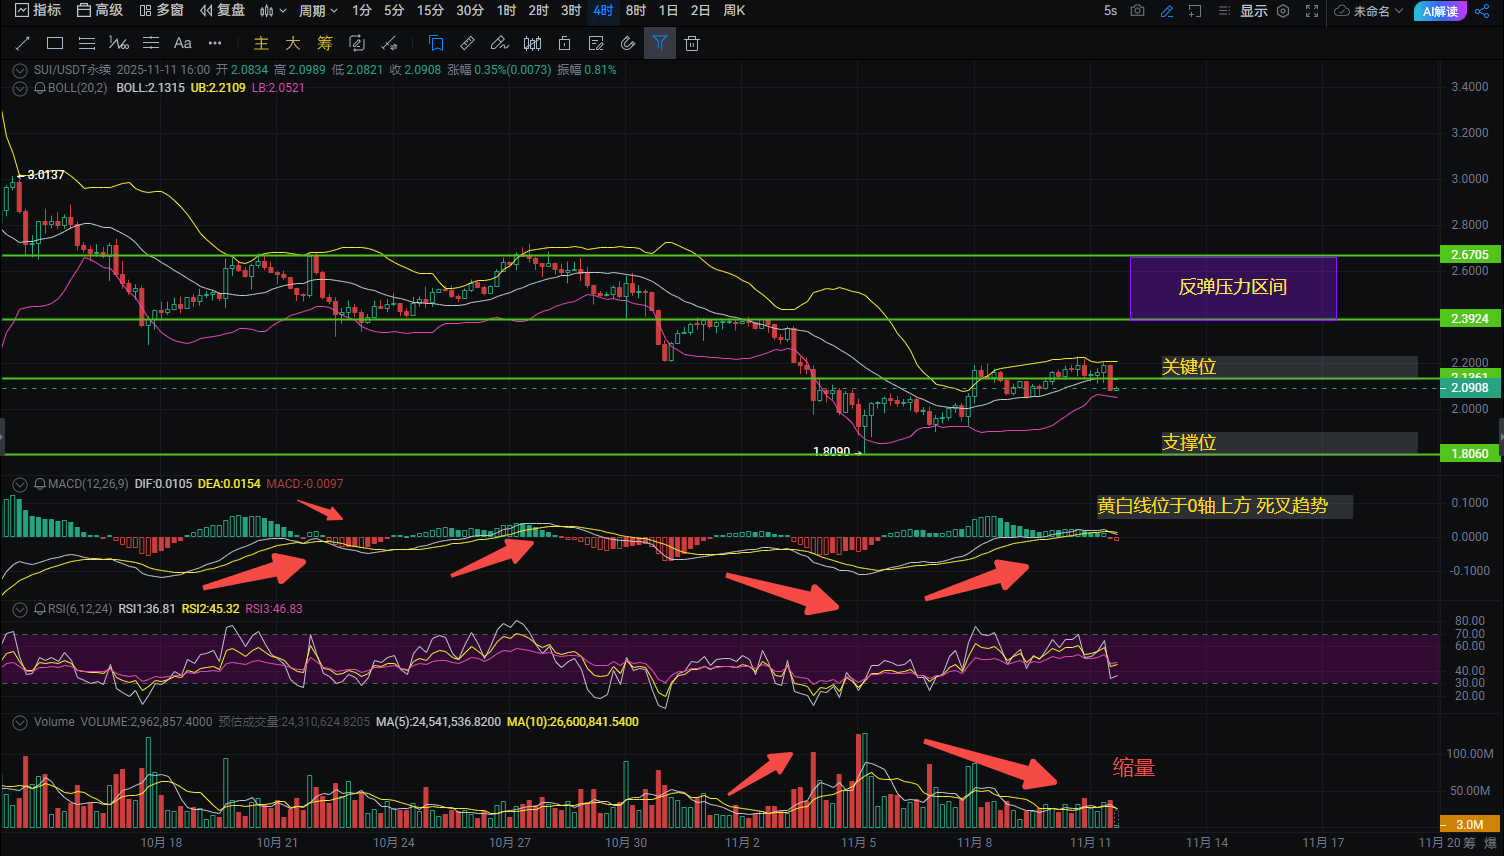Viewport: 1504px width, 856px height.
Task: Enter fullscreen with expand icon
Action: (1312, 10)
